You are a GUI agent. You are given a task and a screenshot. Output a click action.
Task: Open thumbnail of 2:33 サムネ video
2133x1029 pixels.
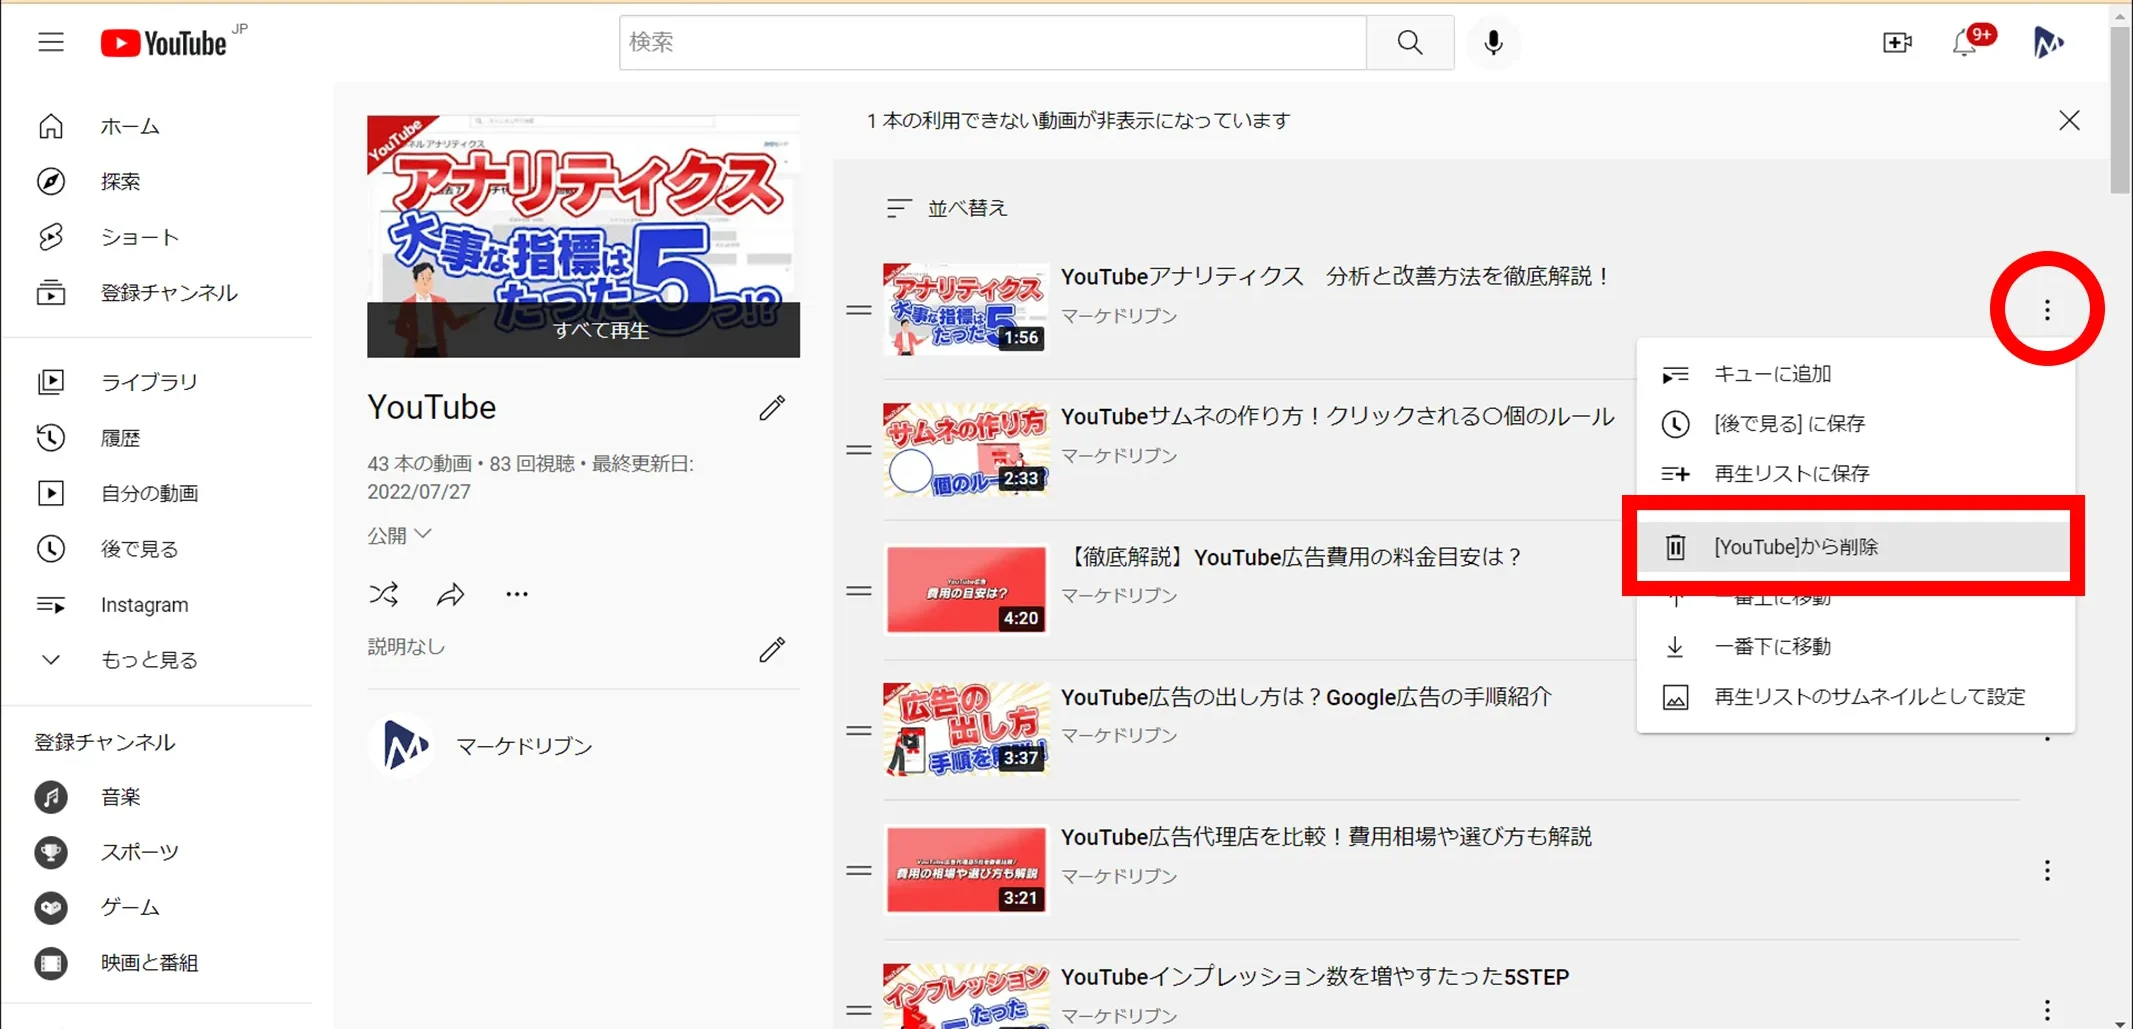[966, 450]
